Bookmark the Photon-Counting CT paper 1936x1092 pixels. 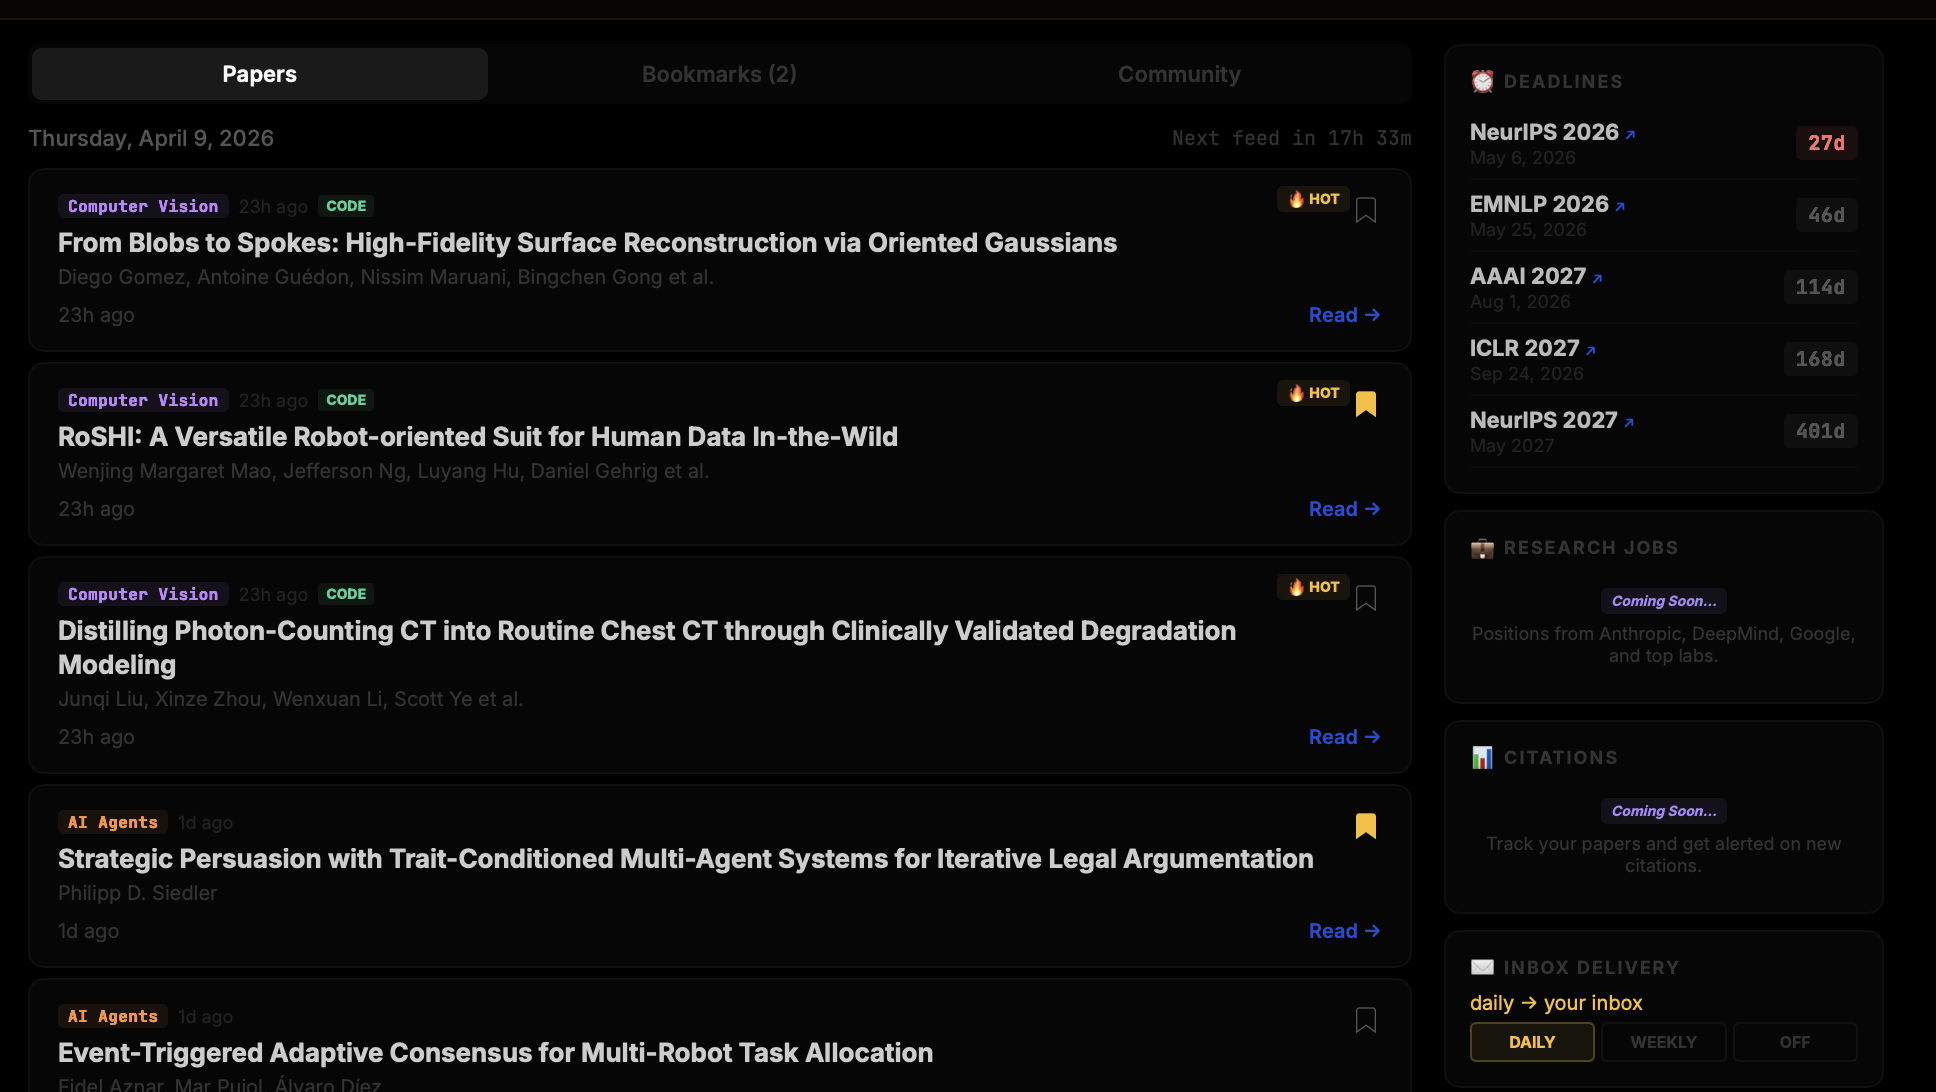pyautogui.click(x=1367, y=597)
